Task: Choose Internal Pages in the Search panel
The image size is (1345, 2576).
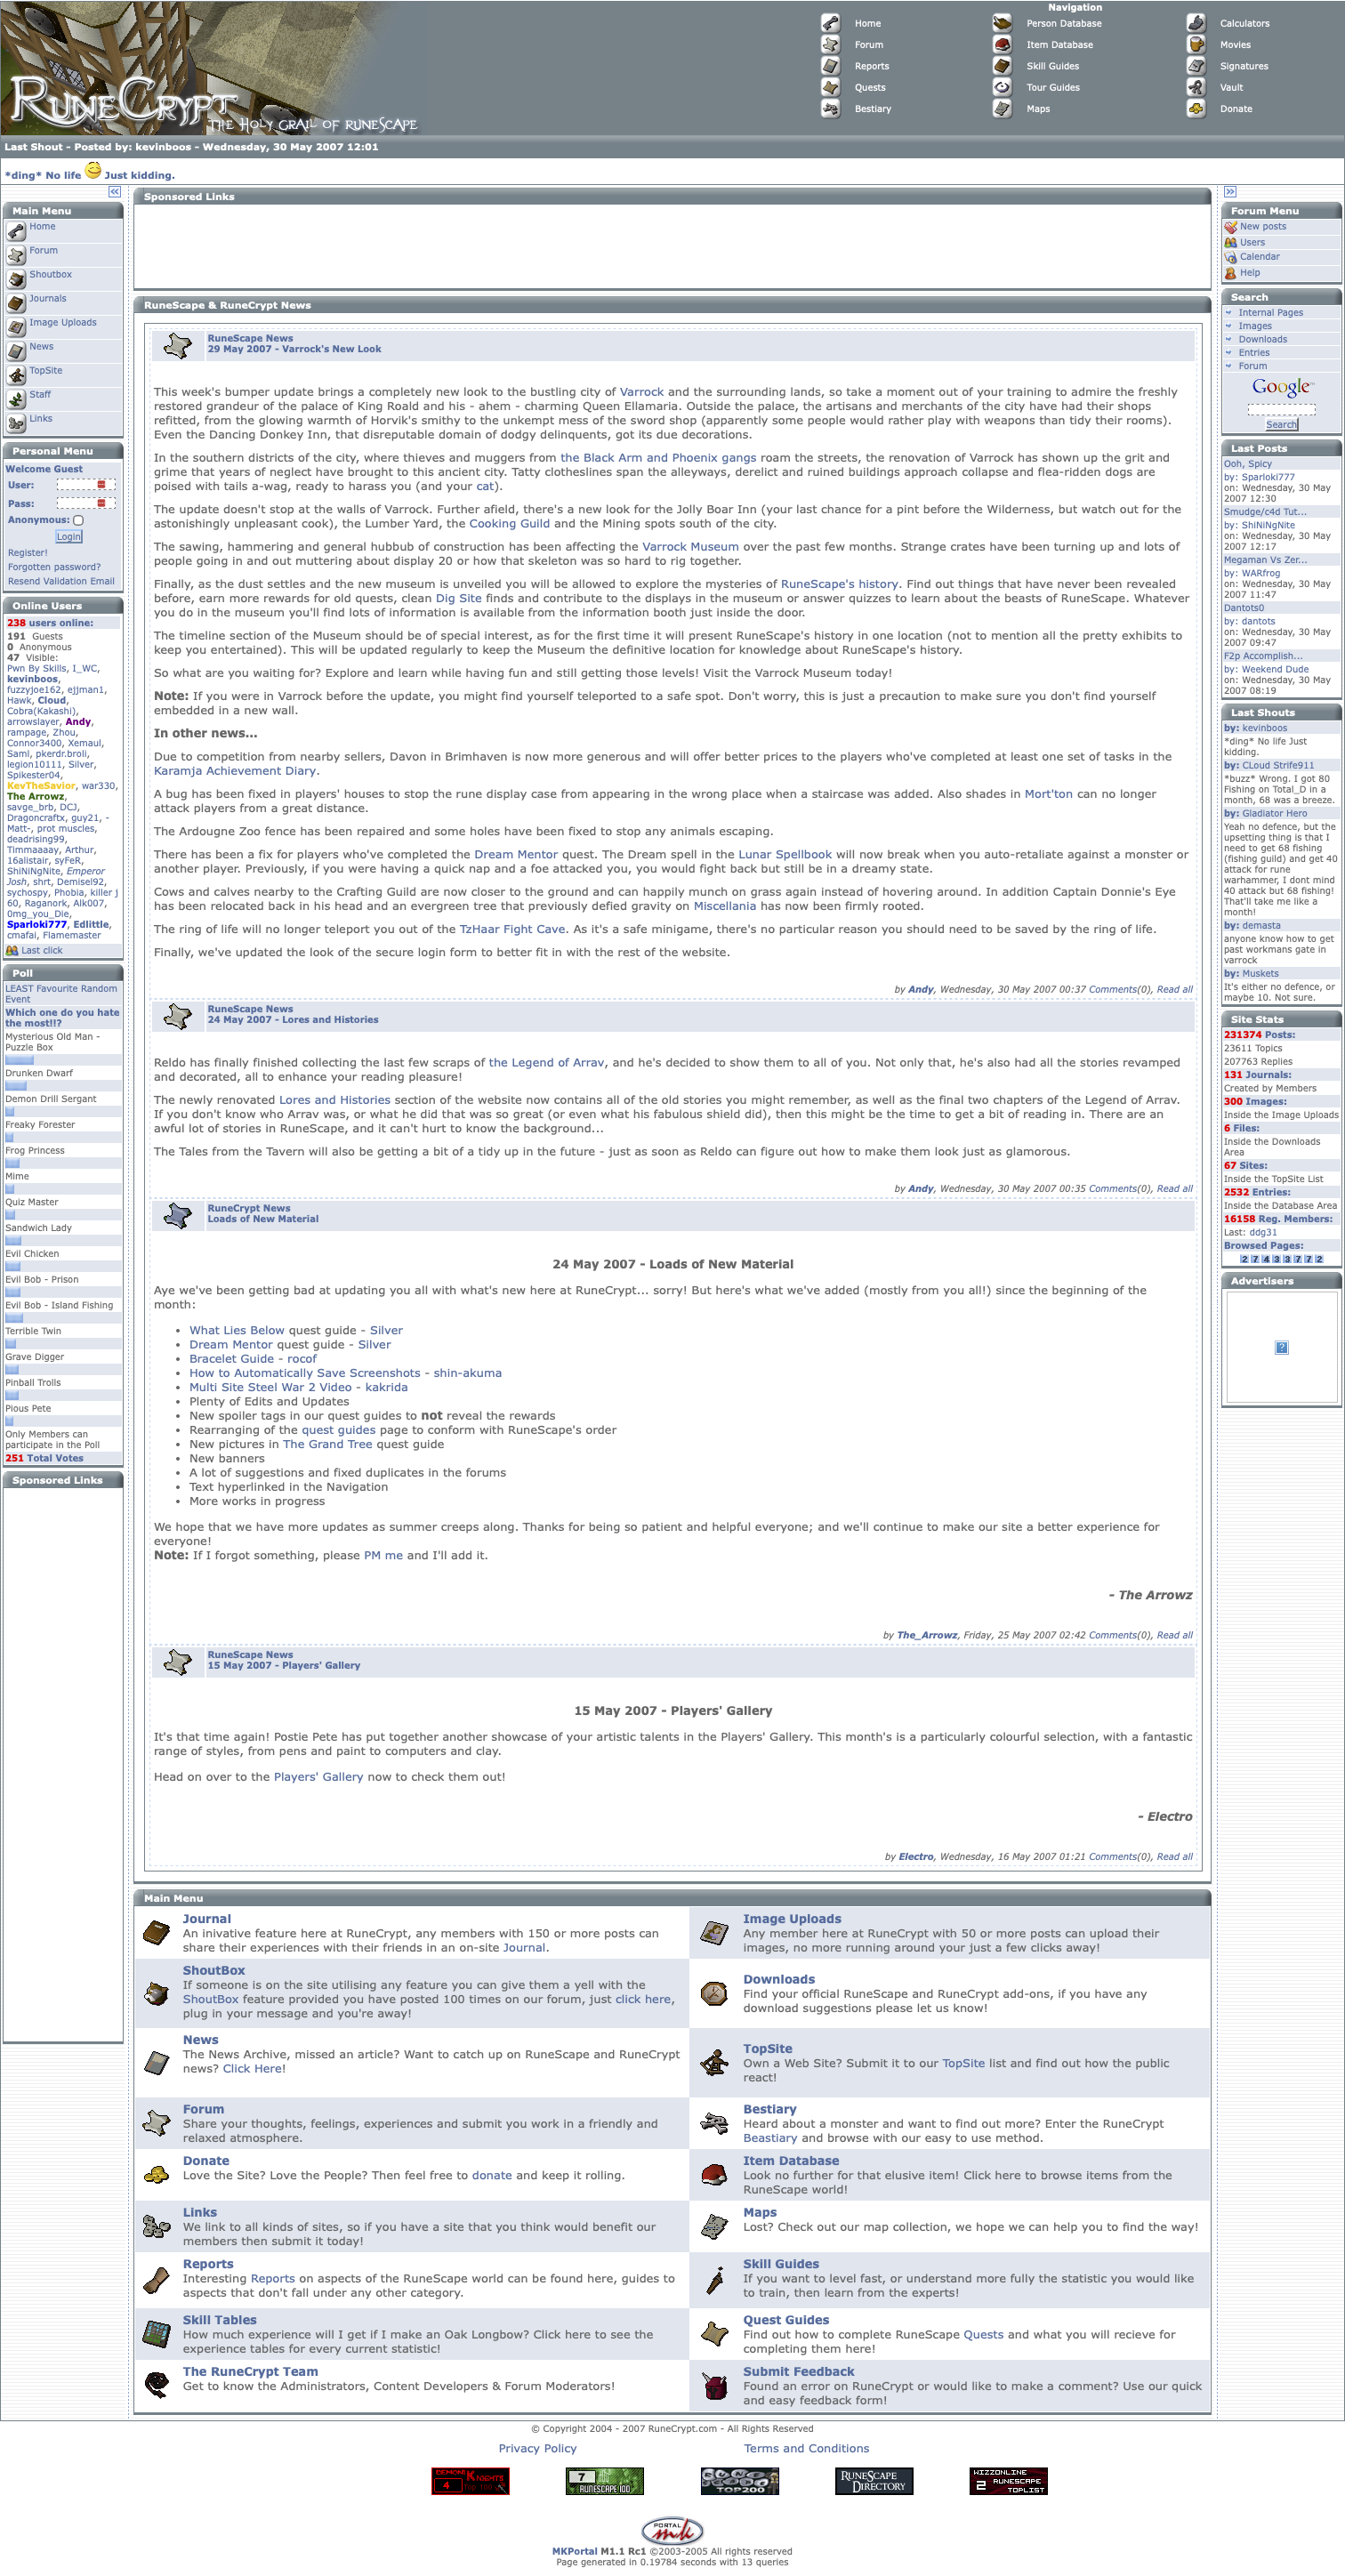Action: 1270,313
